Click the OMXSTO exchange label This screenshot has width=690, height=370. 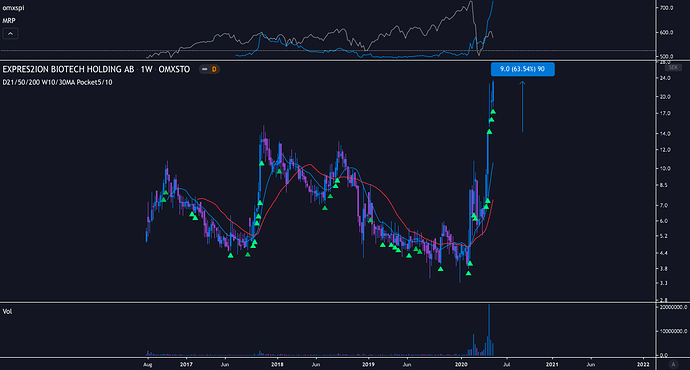click(x=174, y=69)
